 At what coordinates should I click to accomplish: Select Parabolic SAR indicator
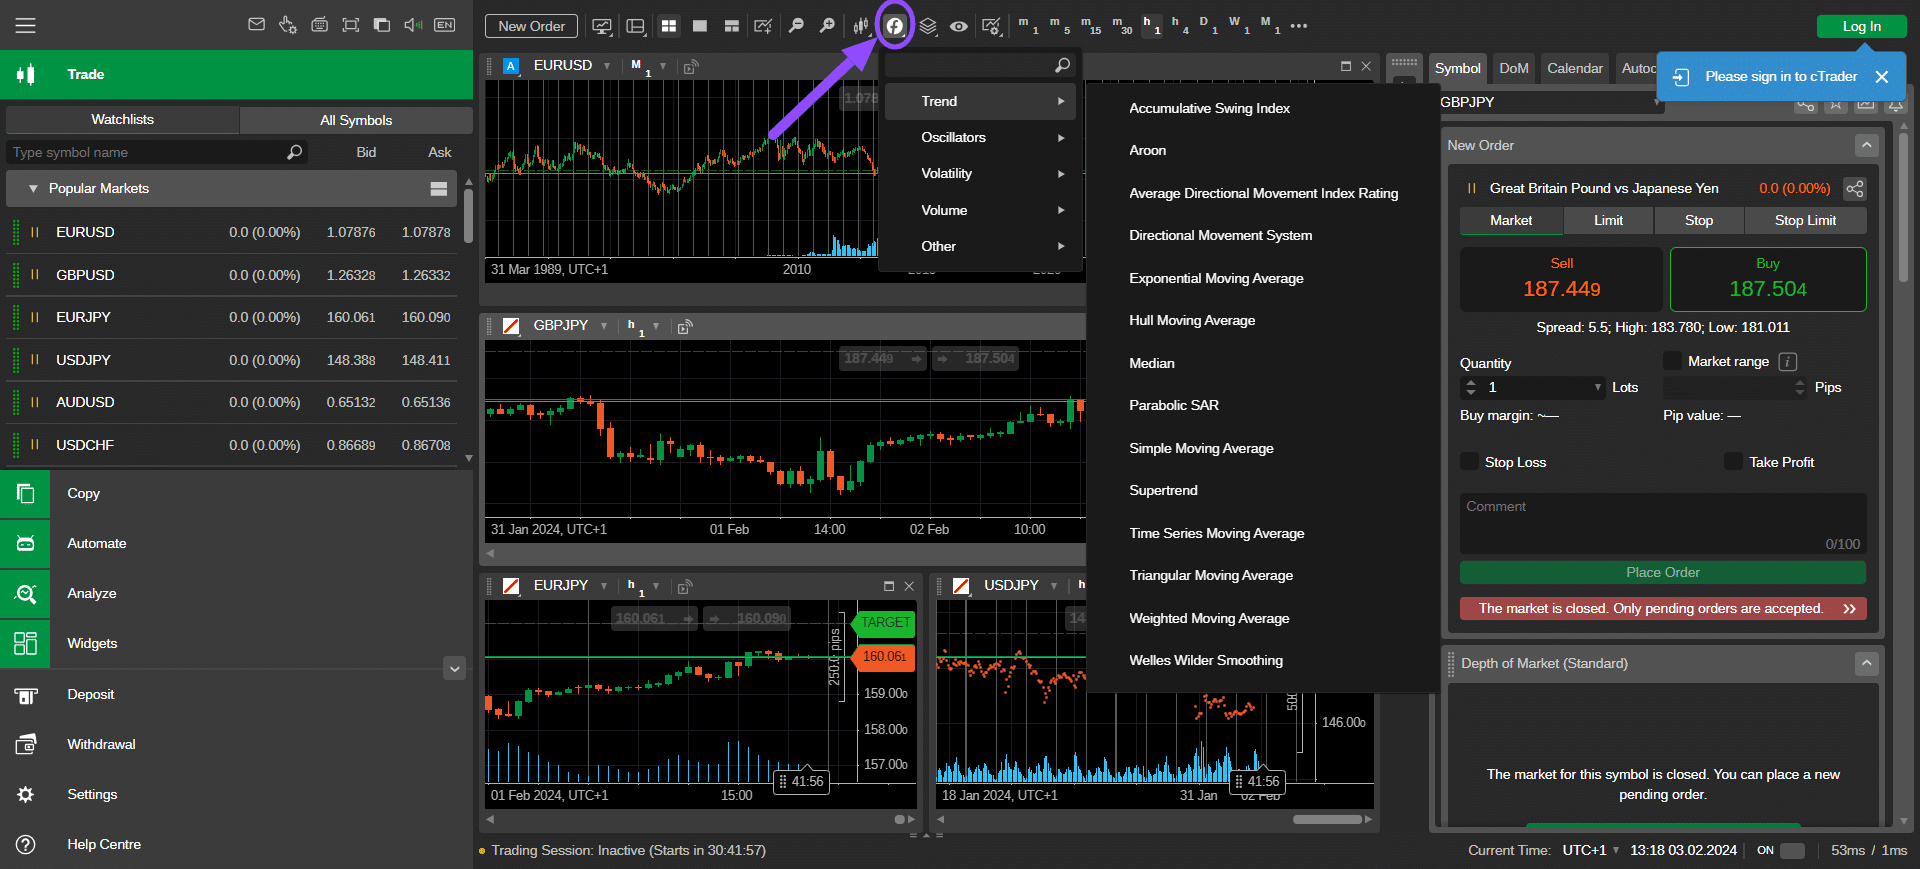click(1174, 406)
